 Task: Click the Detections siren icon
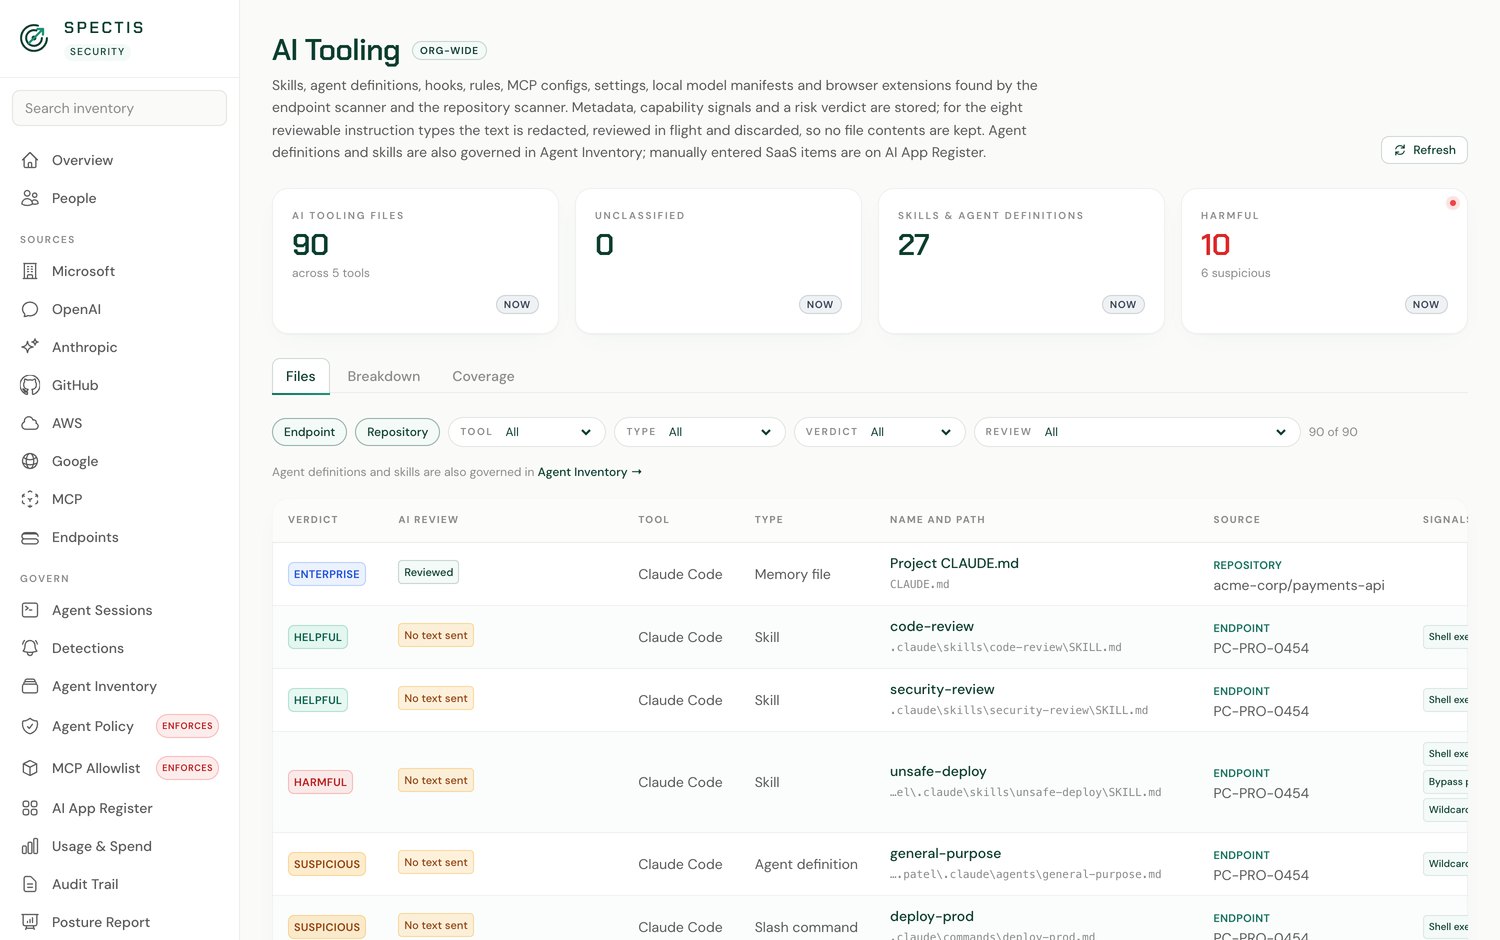(30, 648)
